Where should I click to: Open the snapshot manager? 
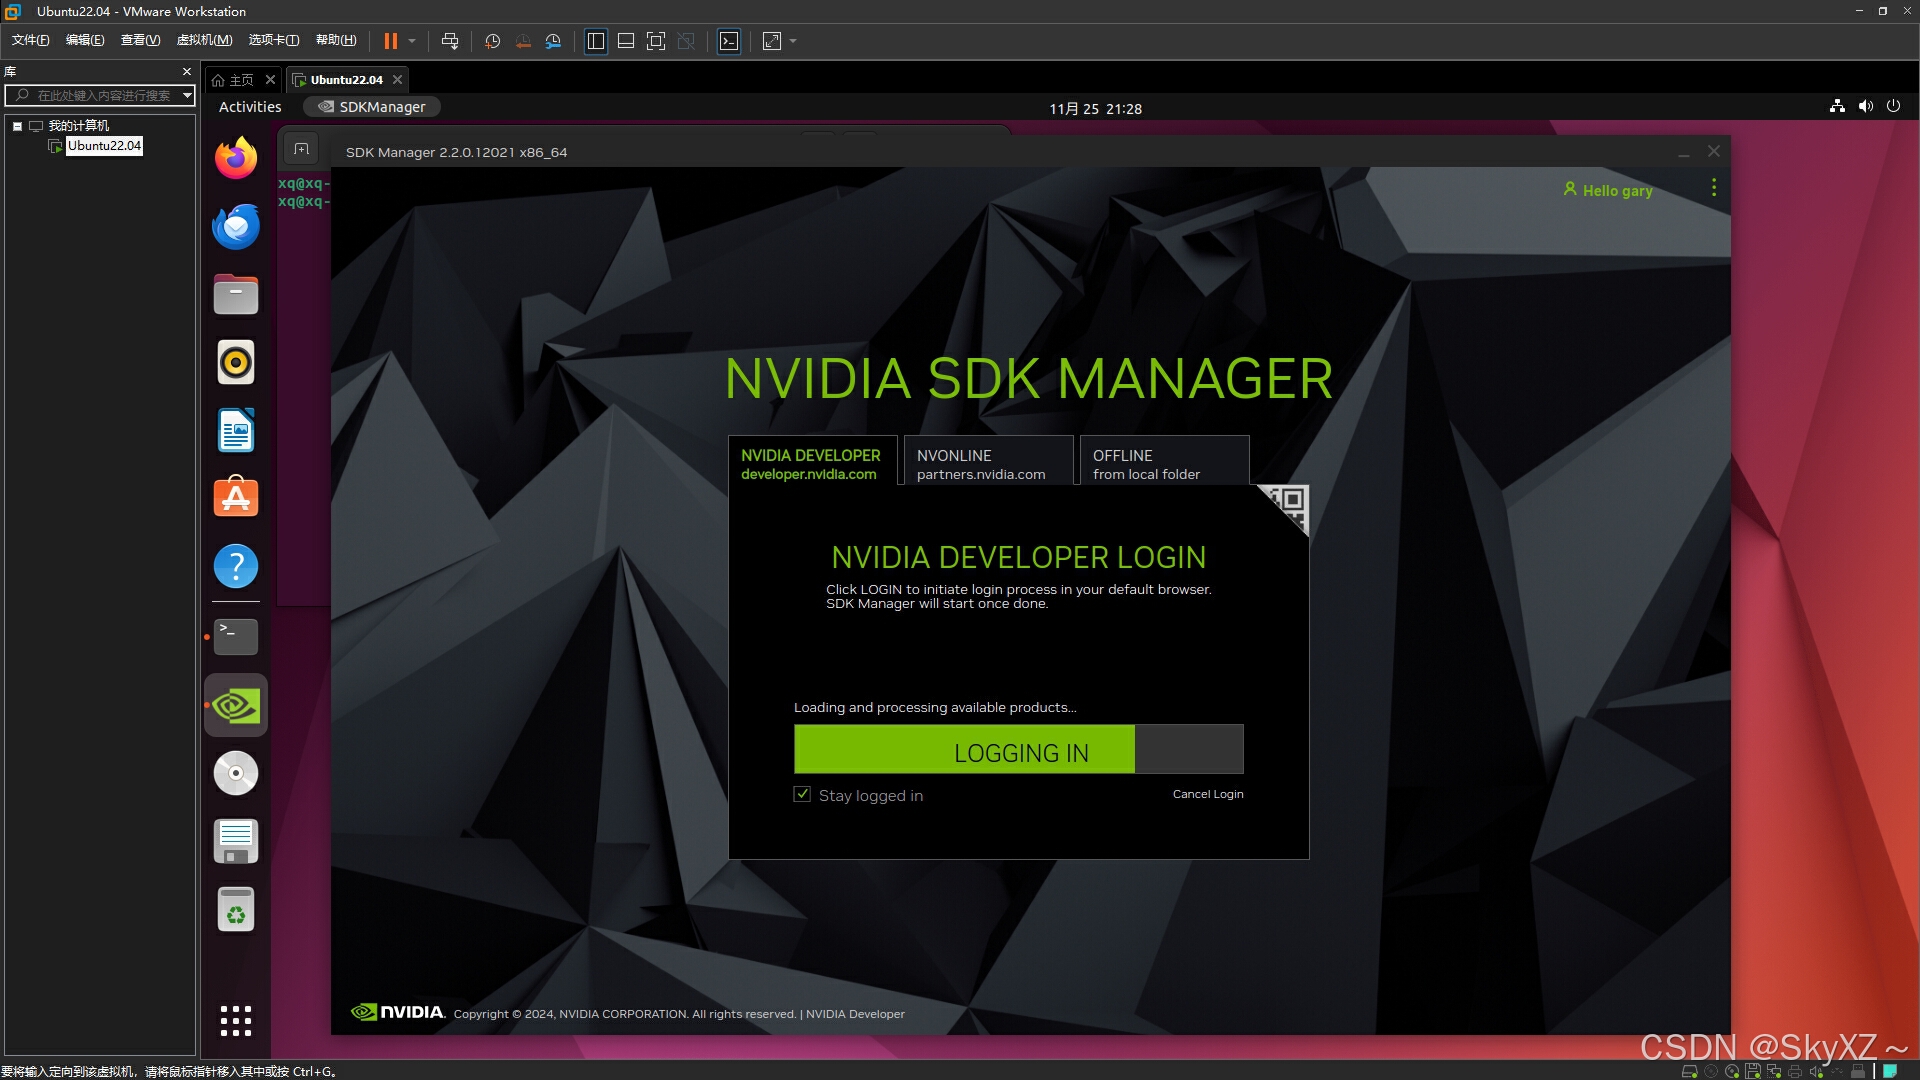[553, 41]
